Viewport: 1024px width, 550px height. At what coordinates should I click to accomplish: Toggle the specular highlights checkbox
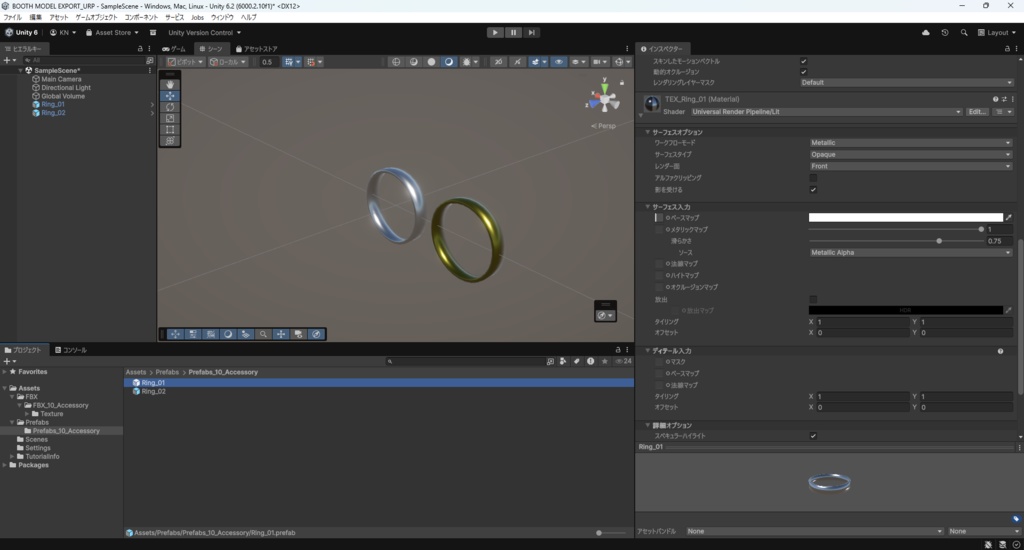point(813,436)
